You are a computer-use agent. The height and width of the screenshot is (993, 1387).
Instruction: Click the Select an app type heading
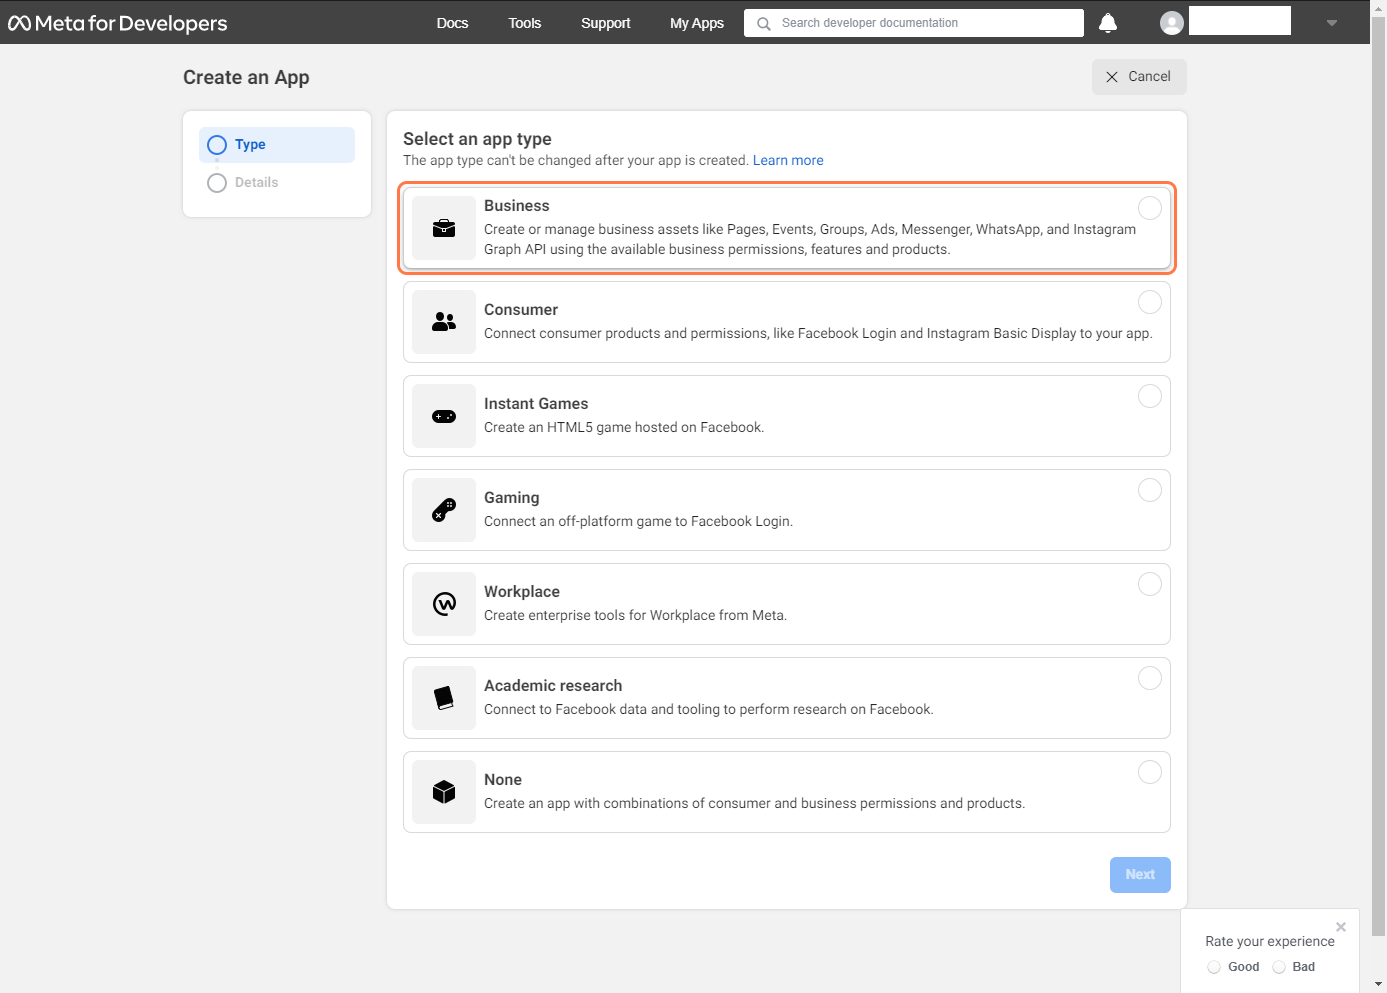[x=477, y=139]
